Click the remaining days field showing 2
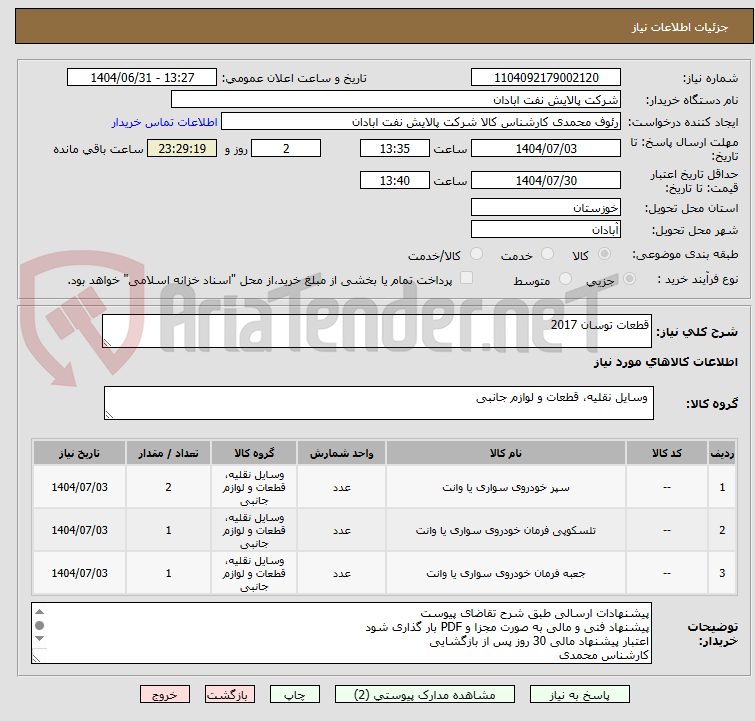The image size is (755, 721). (x=286, y=148)
